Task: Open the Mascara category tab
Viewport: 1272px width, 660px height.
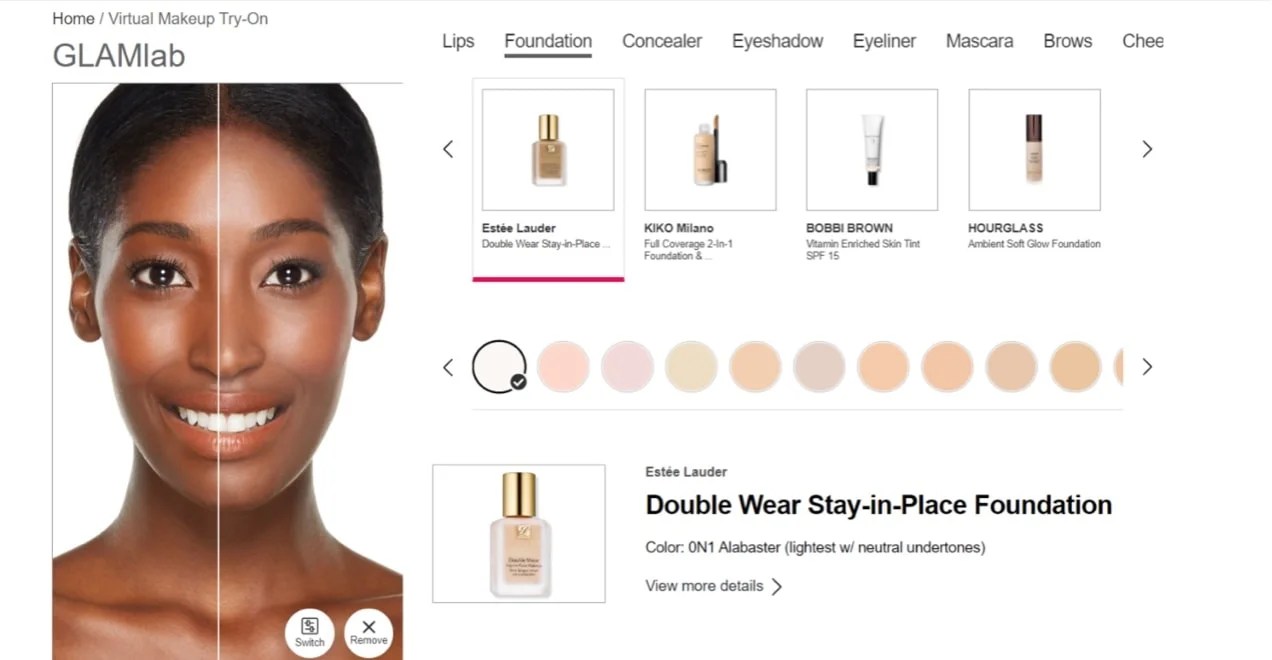Action: tap(979, 41)
